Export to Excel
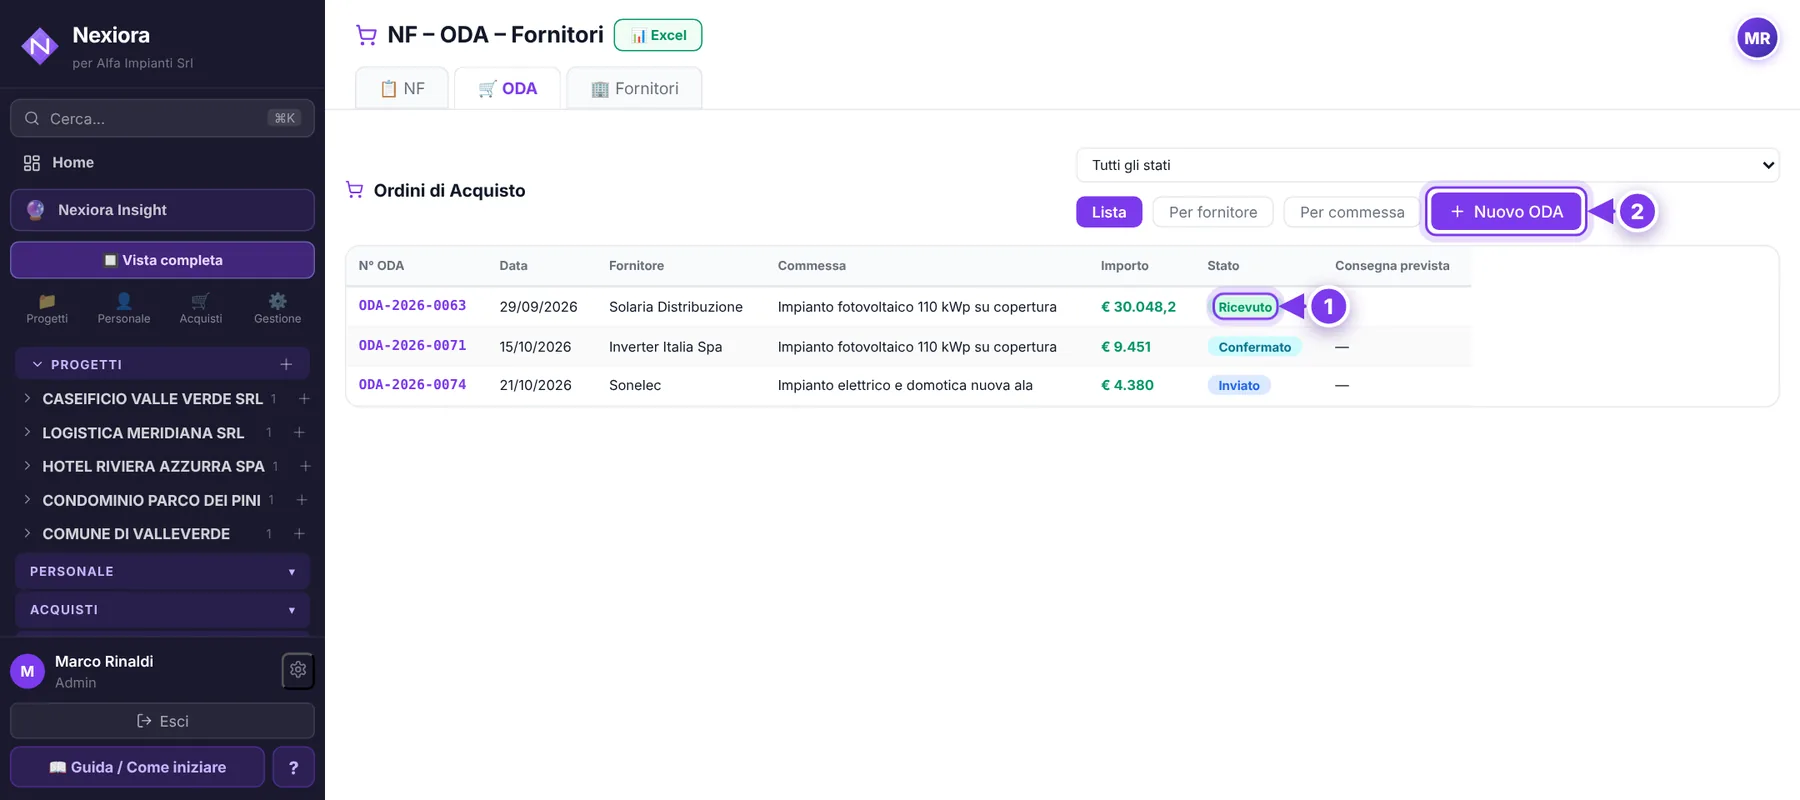1800x800 pixels. (658, 35)
